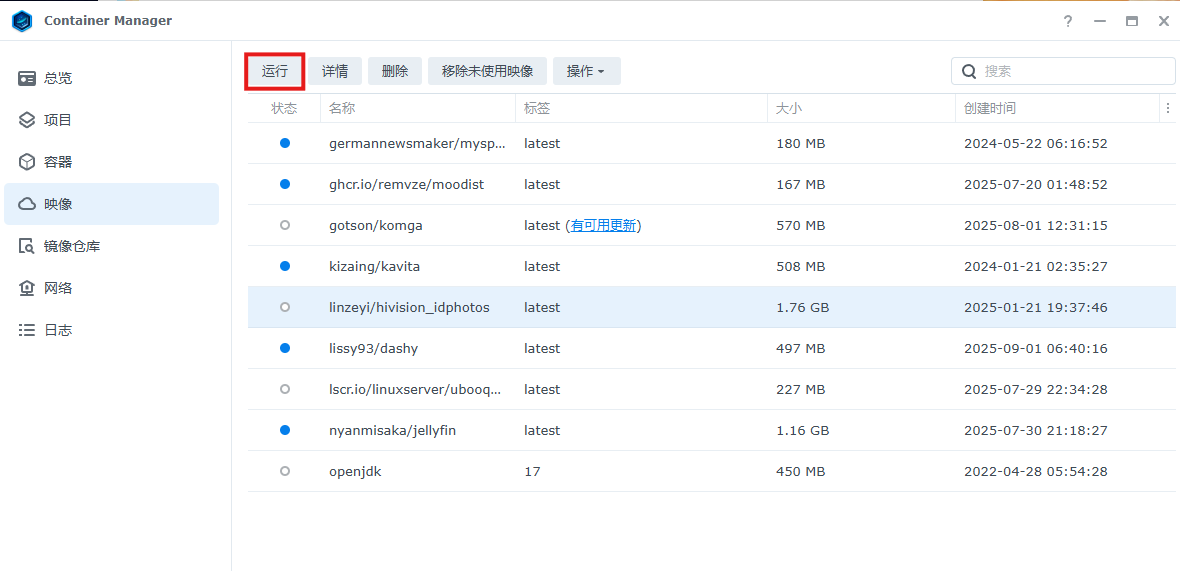
Task: Click the Container Manager app logo
Action: [22, 21]
